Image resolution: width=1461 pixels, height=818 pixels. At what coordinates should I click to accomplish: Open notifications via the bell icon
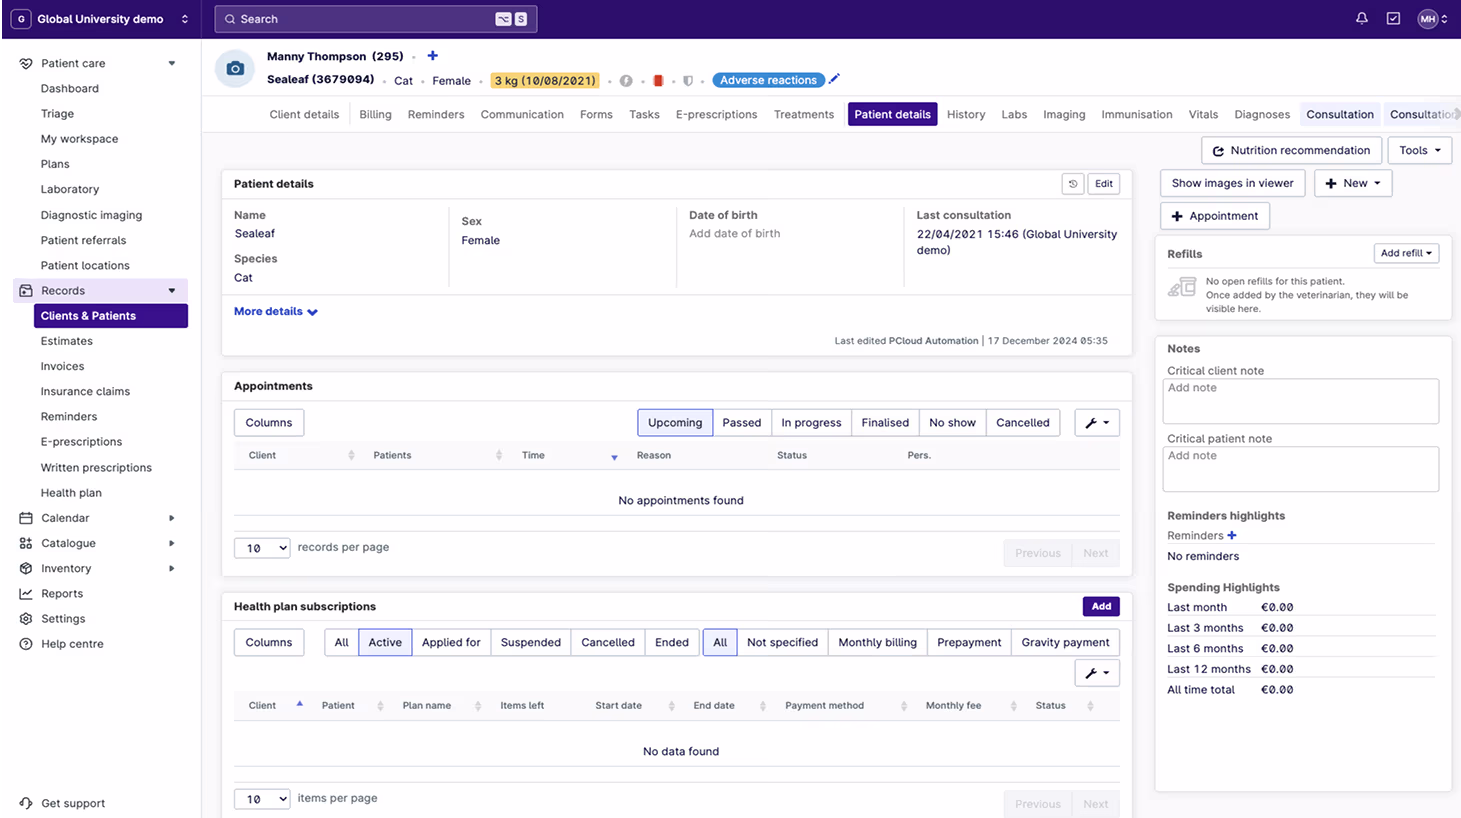(x=1361, y=18)
